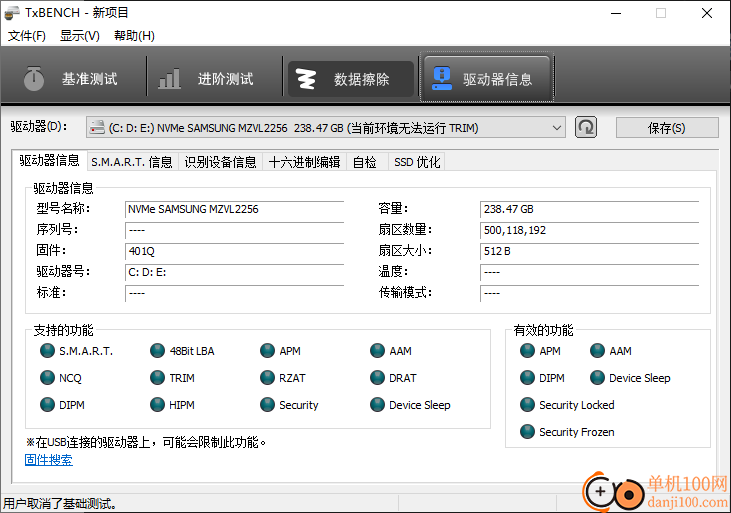Screen dimensions: 731x513
Task: Select the 驱动器信息 sub-tab
Action: click(49, 161)
